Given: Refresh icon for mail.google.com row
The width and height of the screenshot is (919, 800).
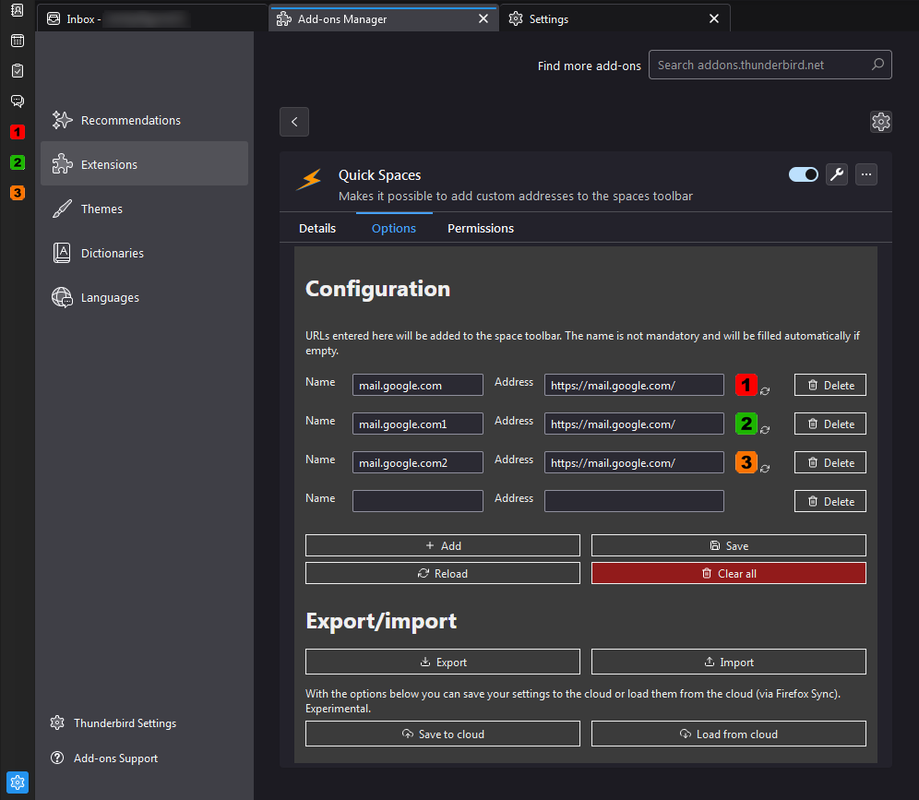Looking at the screenshot, I should (765, 391).
